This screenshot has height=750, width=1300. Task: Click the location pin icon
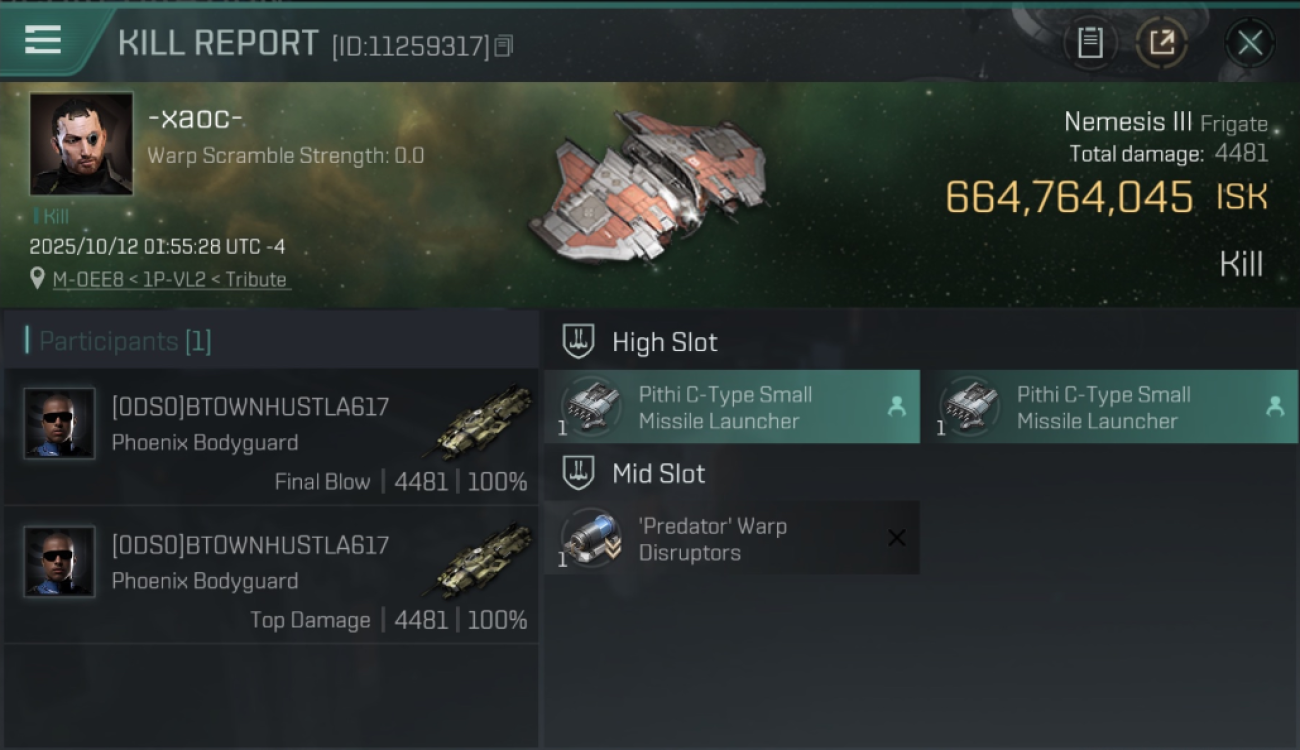[x=38, y=280]
